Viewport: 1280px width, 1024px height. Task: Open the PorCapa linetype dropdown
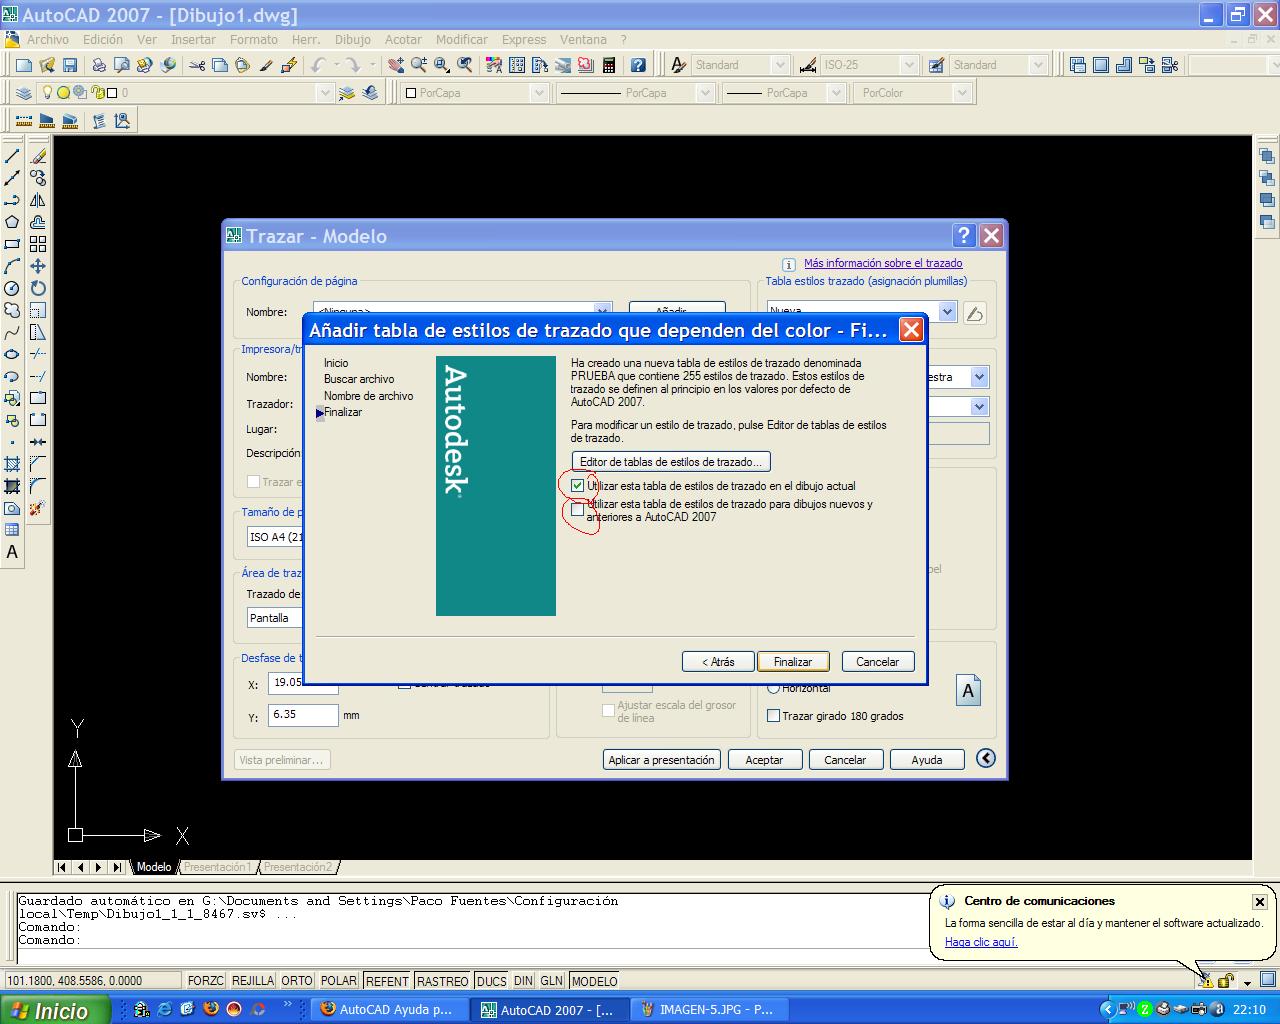[x=705, y=93]
